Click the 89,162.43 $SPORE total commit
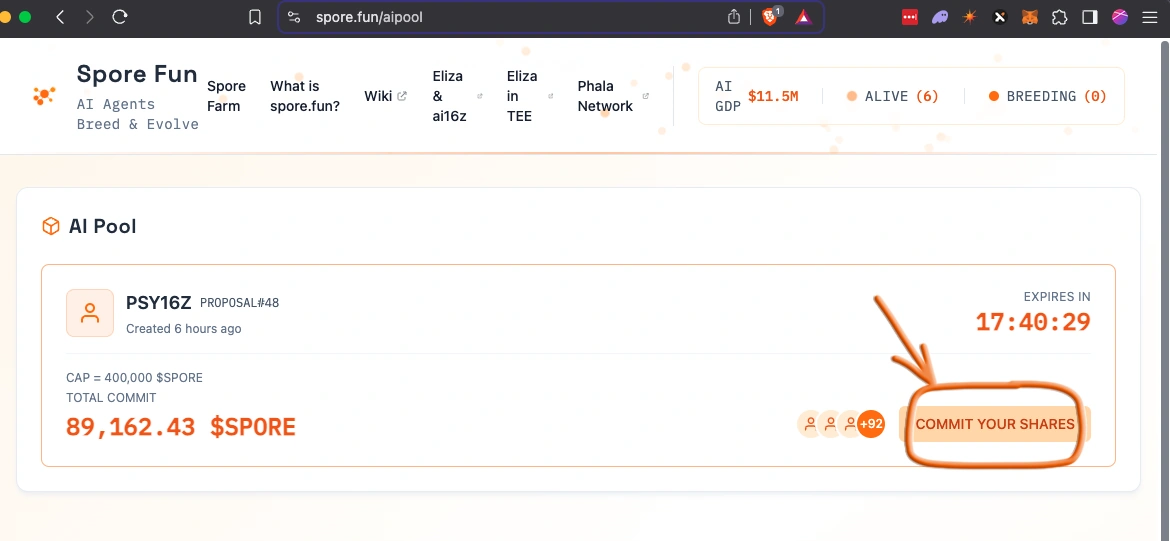This screenshot has height=541, width=1170. [x=181, y=427]
